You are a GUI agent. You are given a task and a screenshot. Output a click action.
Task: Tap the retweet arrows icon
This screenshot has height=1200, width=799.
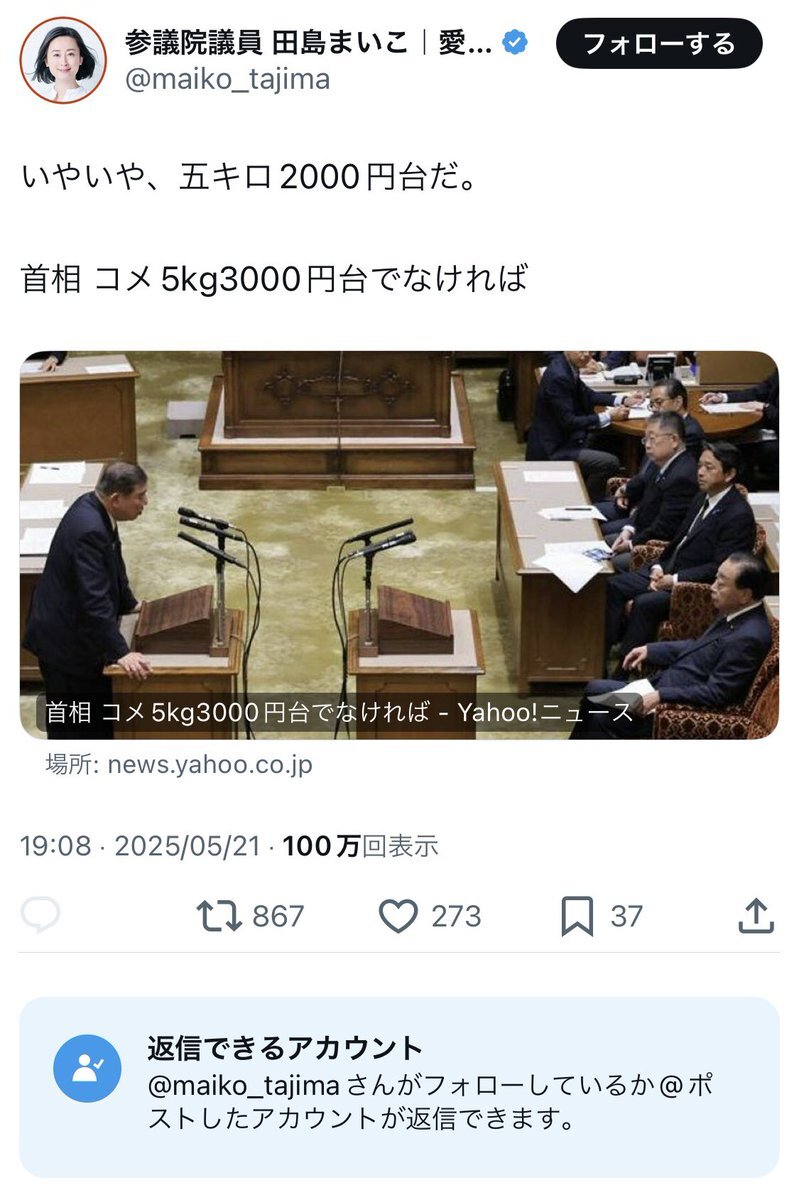point(219,916)
